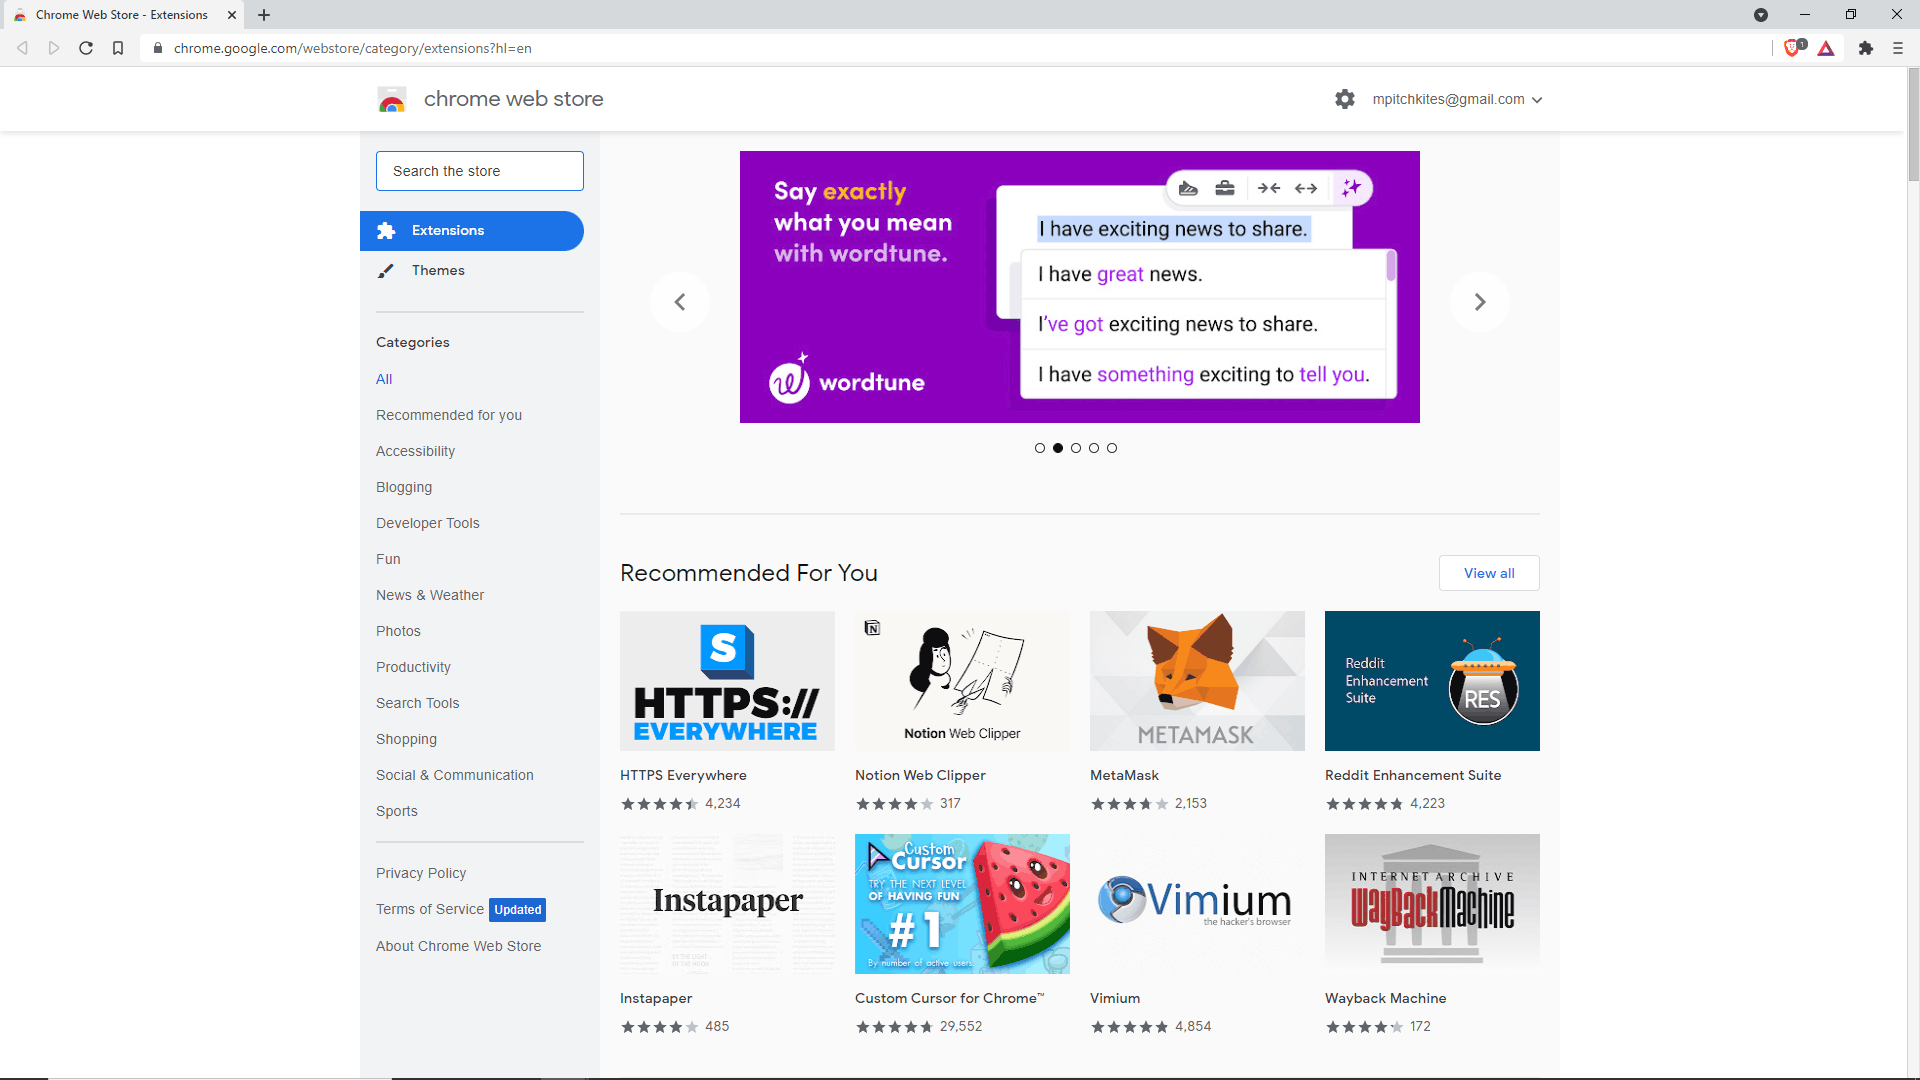Close the Chrome Web Store tab
Screen dimensions: 1920x1080
point(232,15)
